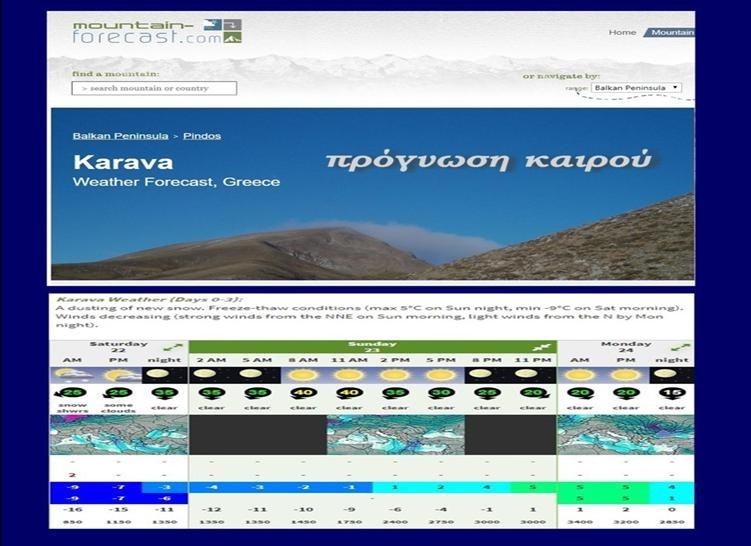Click Sunday 11 AM wind speed 40 icon
Image resolution: width=751 pixels, height=546 pixels.
(x=349, y=392)
